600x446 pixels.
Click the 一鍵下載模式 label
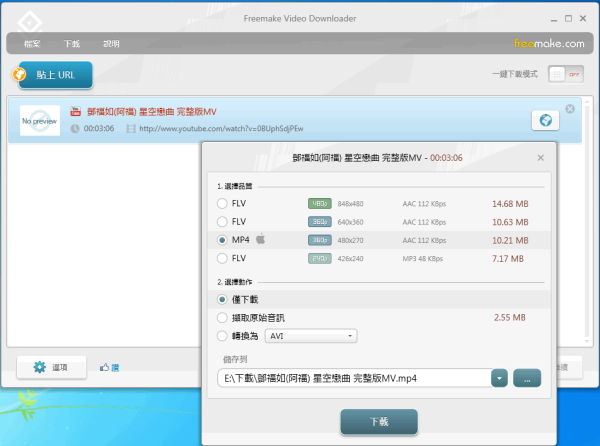pyautogui.click(x=515, y=74)
